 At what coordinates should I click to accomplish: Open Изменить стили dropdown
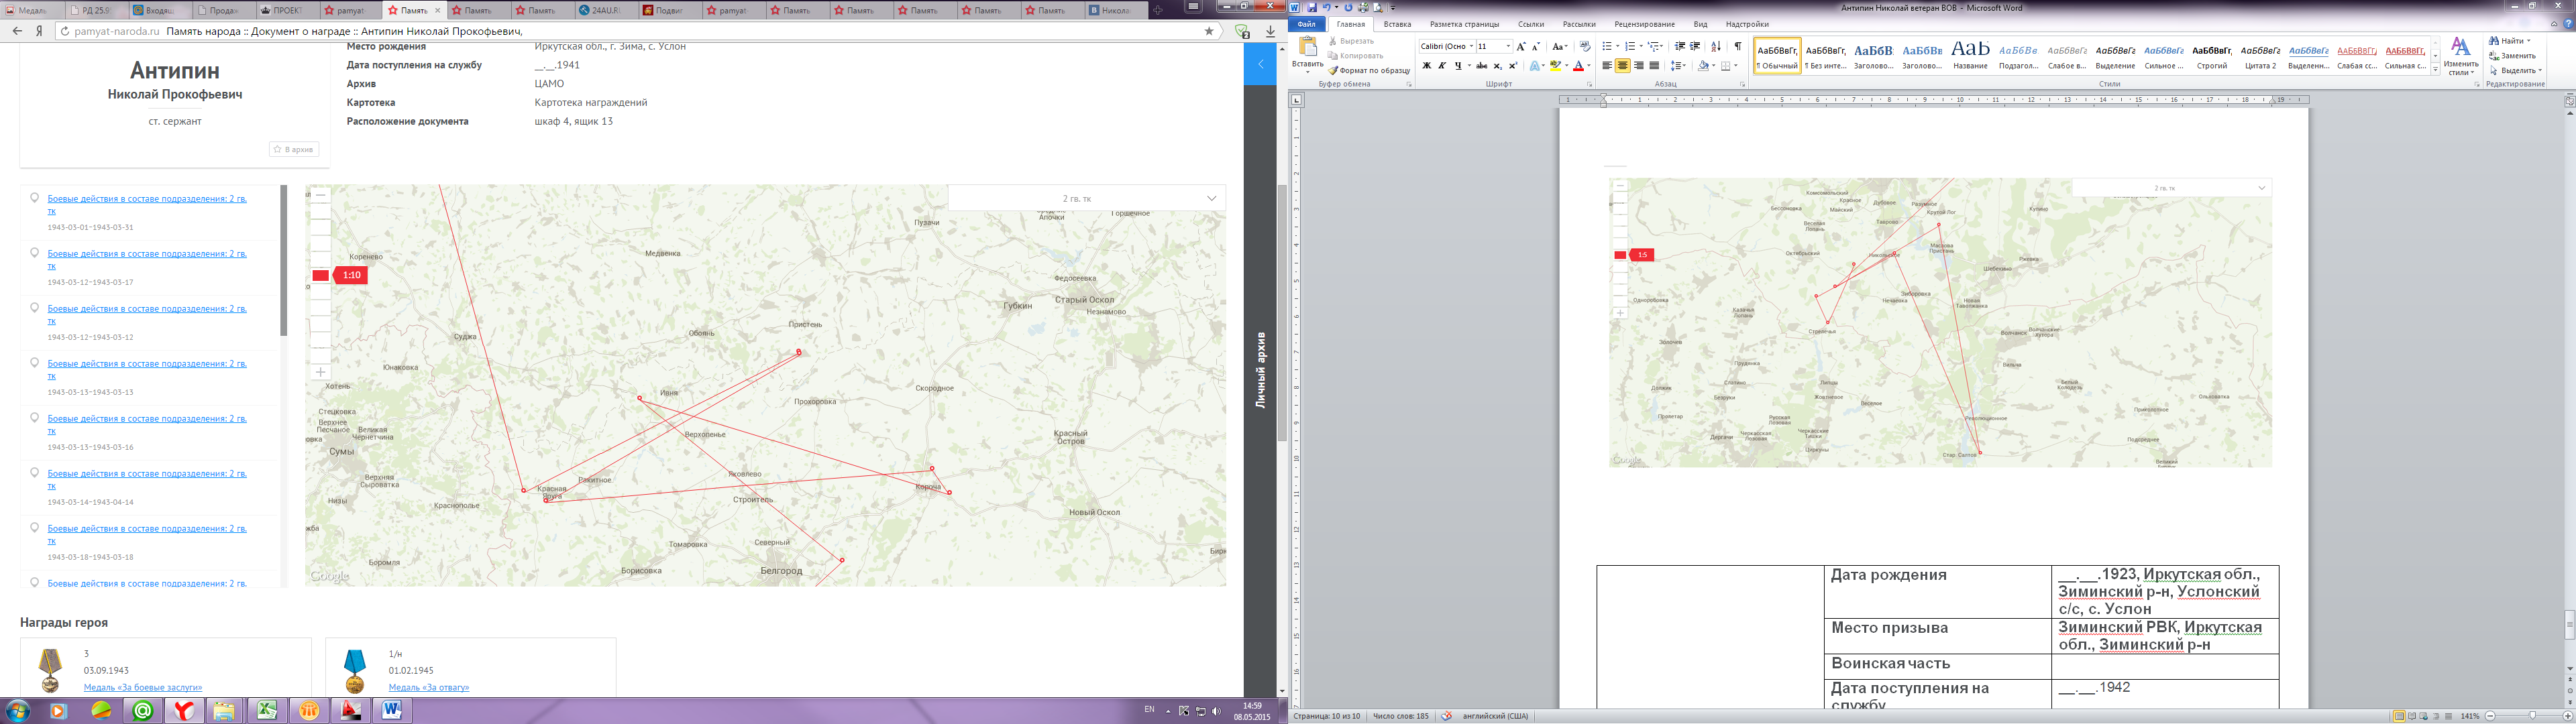pos(2461,56)
